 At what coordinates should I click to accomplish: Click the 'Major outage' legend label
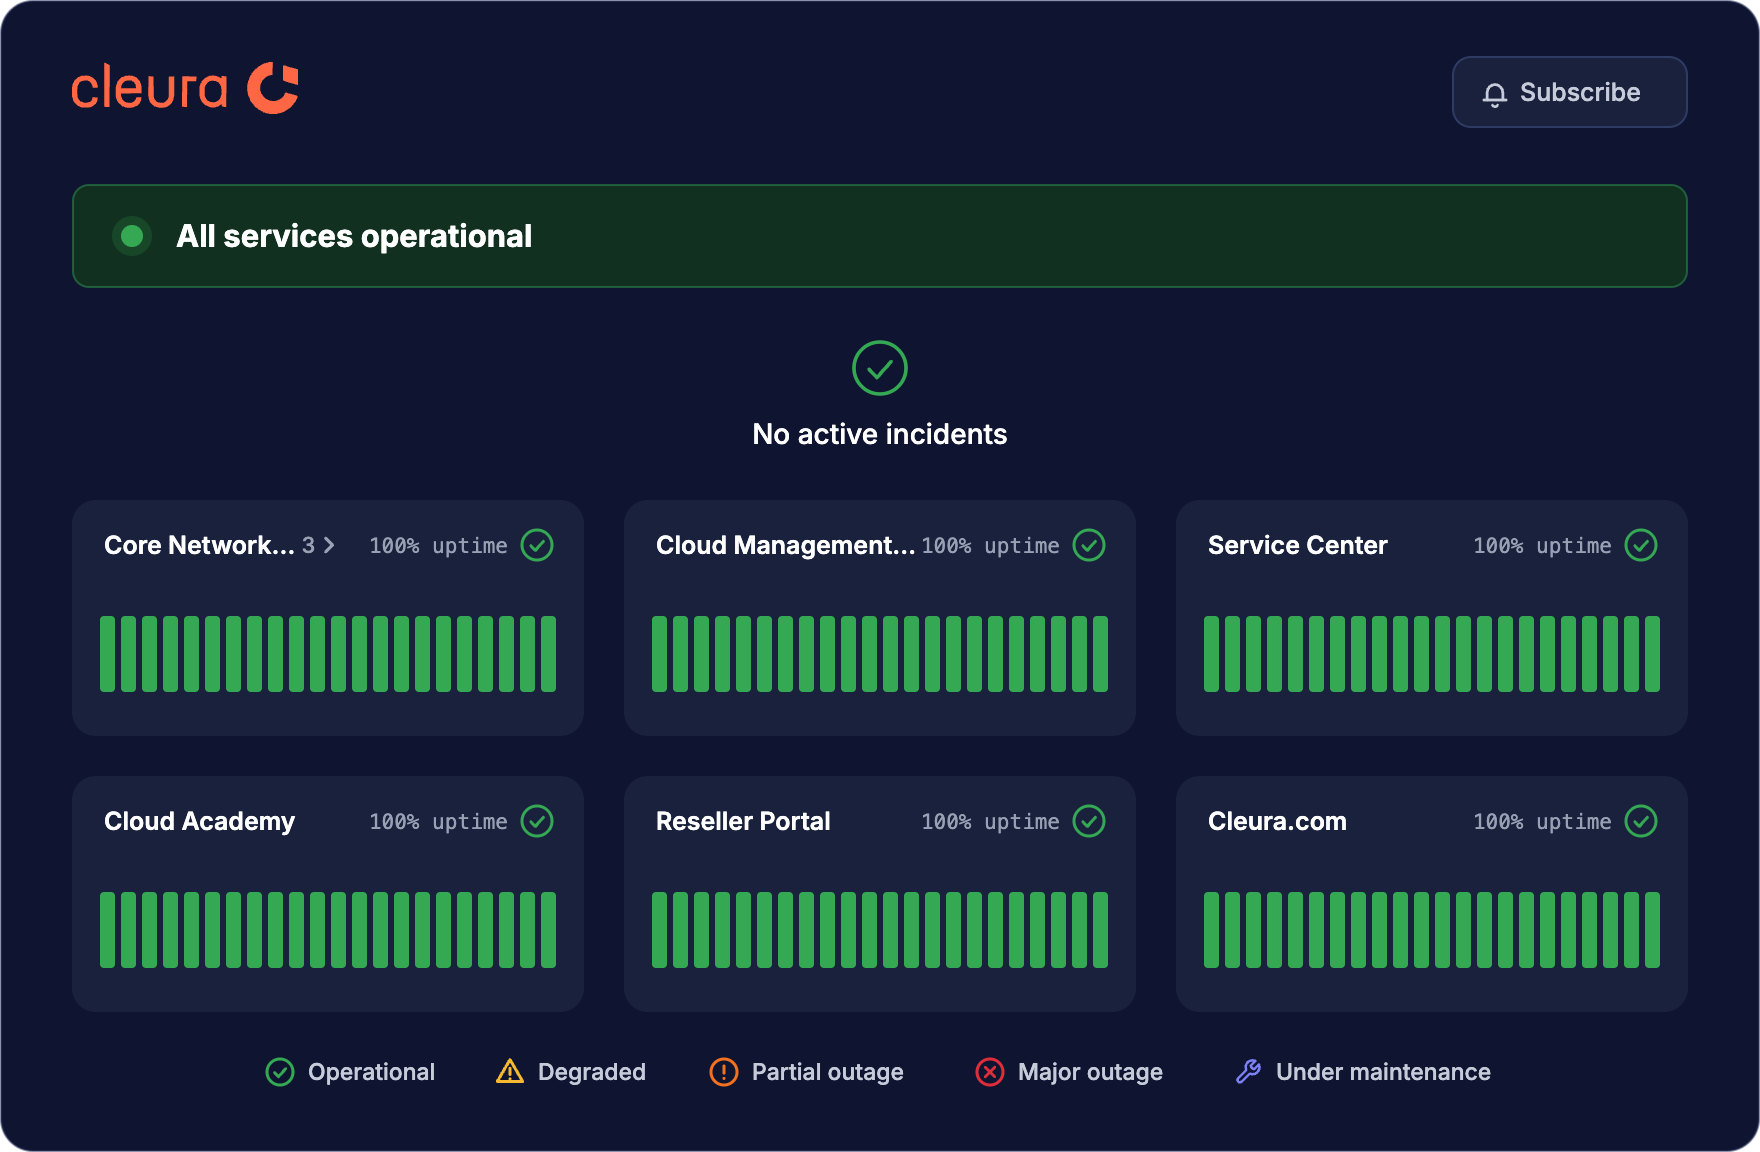pos(1090,1072)
